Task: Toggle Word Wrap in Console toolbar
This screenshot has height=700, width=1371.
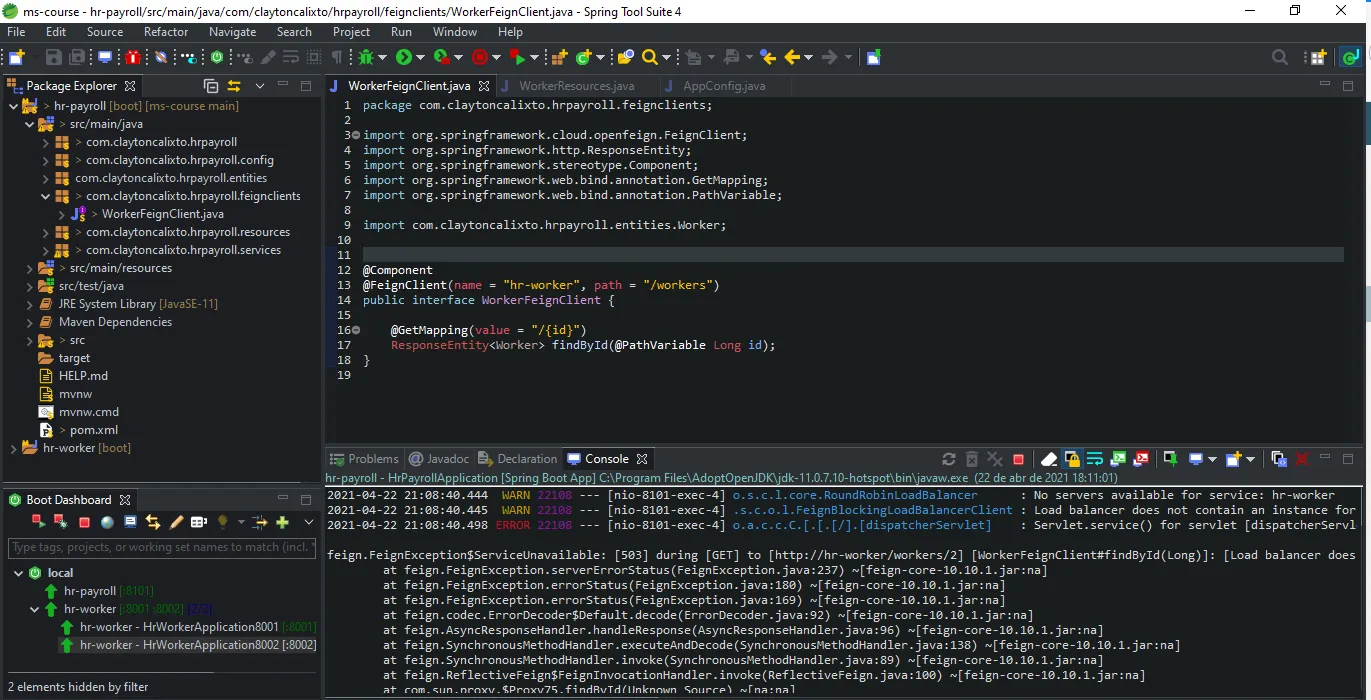Action: [x=1095, y=459]
